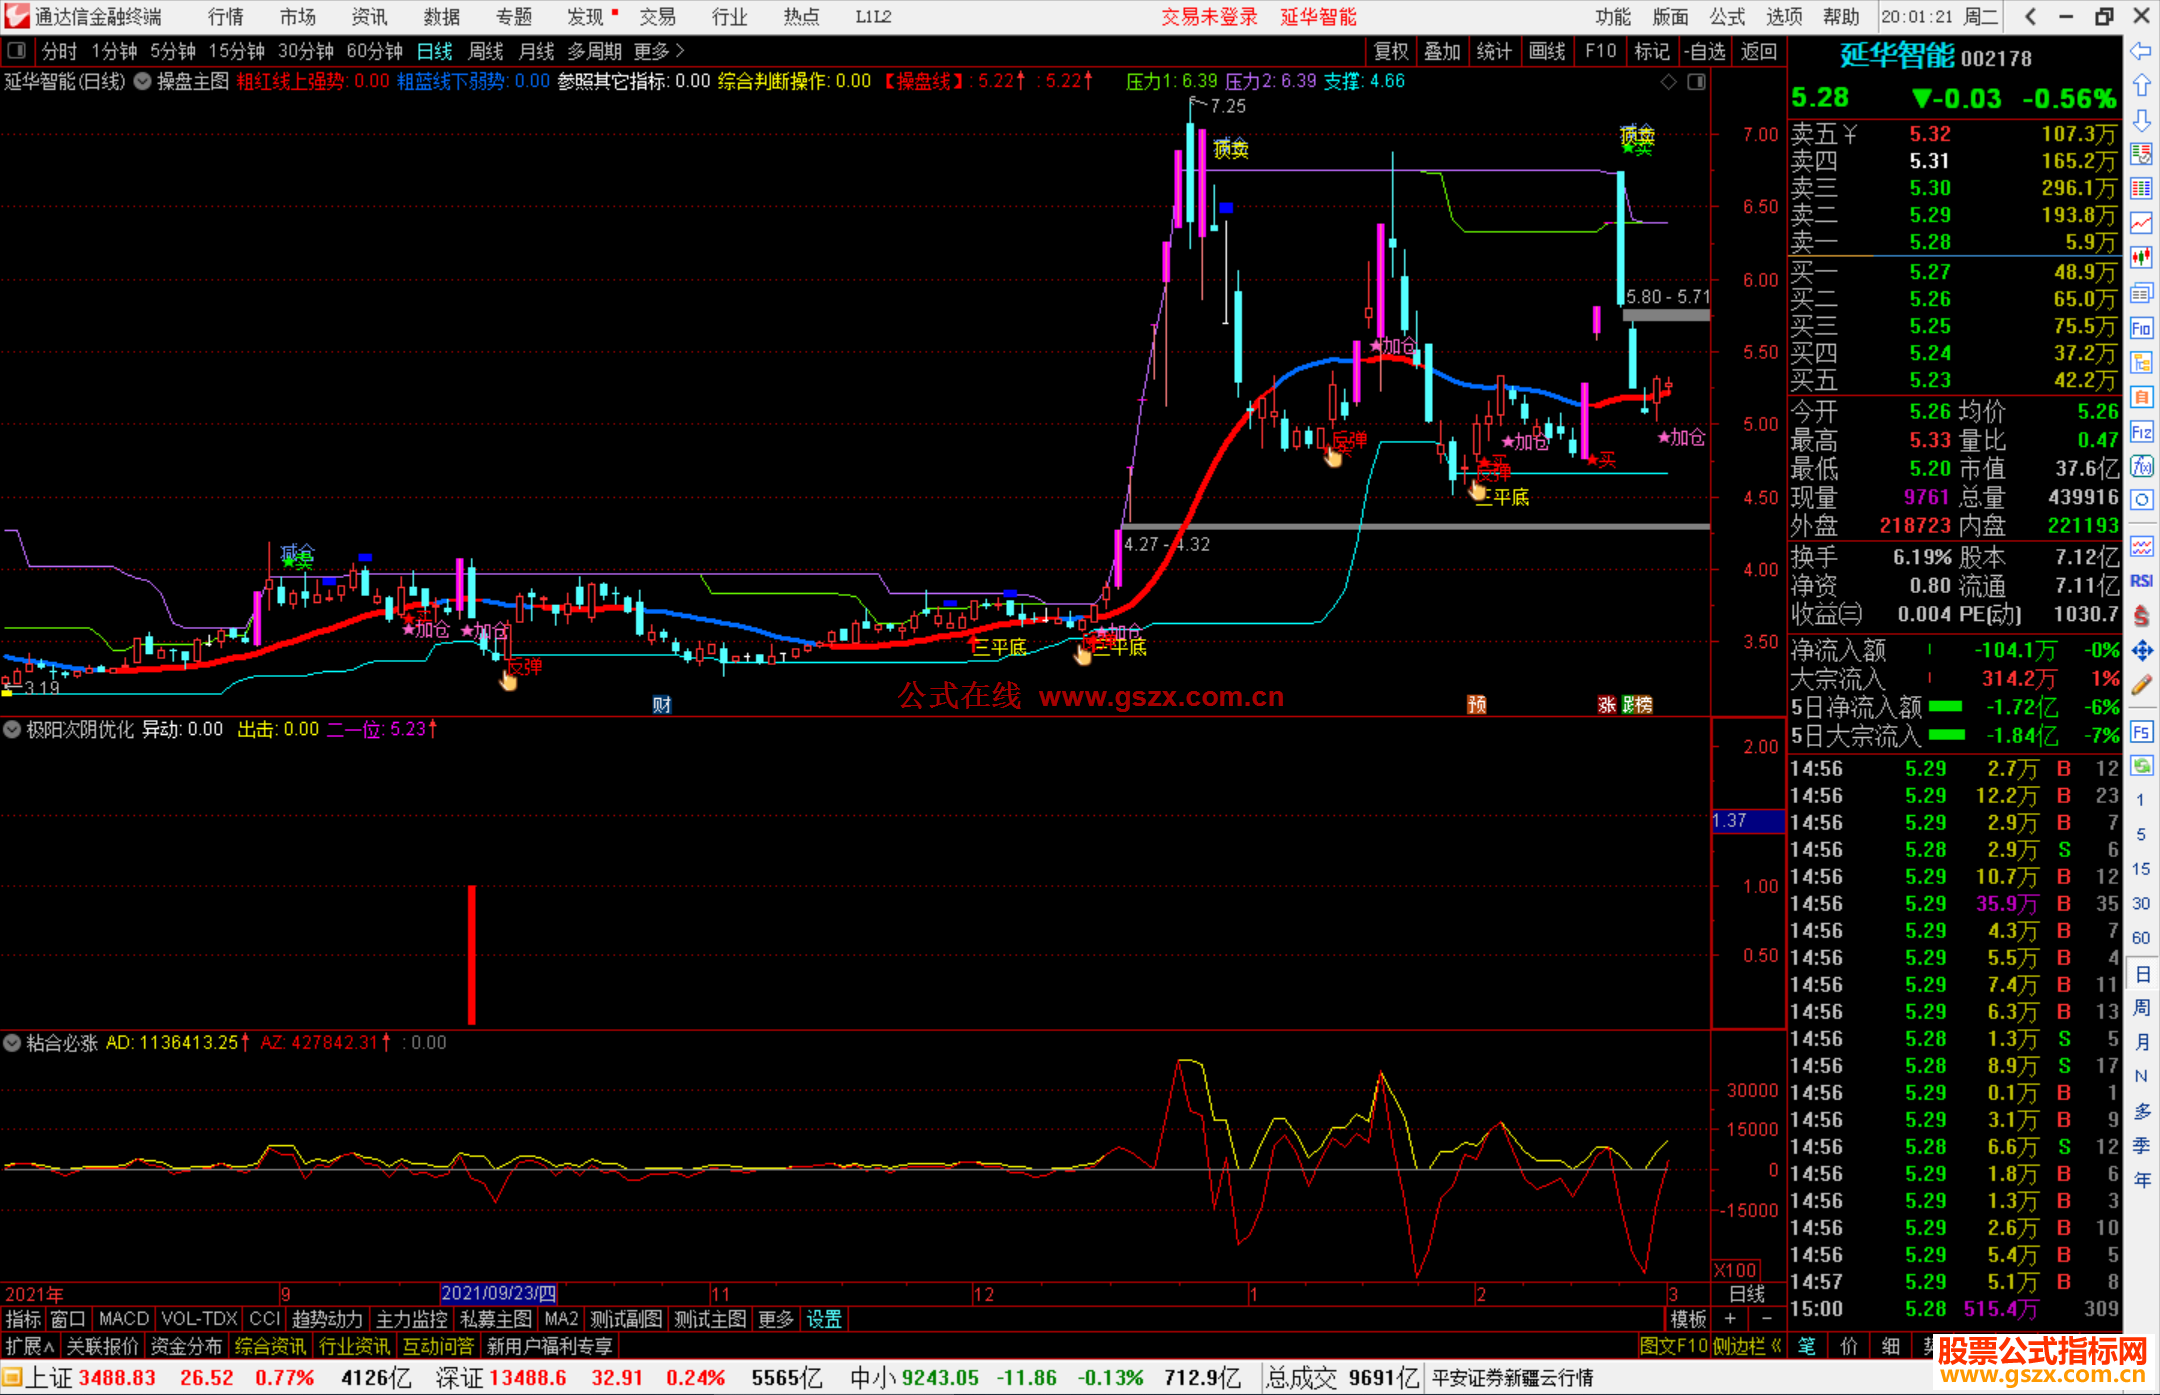Viewport: 2160px width, 1395px height.
Task: Click the RSI indicator sidebar icon
Action: point(2141,581)
